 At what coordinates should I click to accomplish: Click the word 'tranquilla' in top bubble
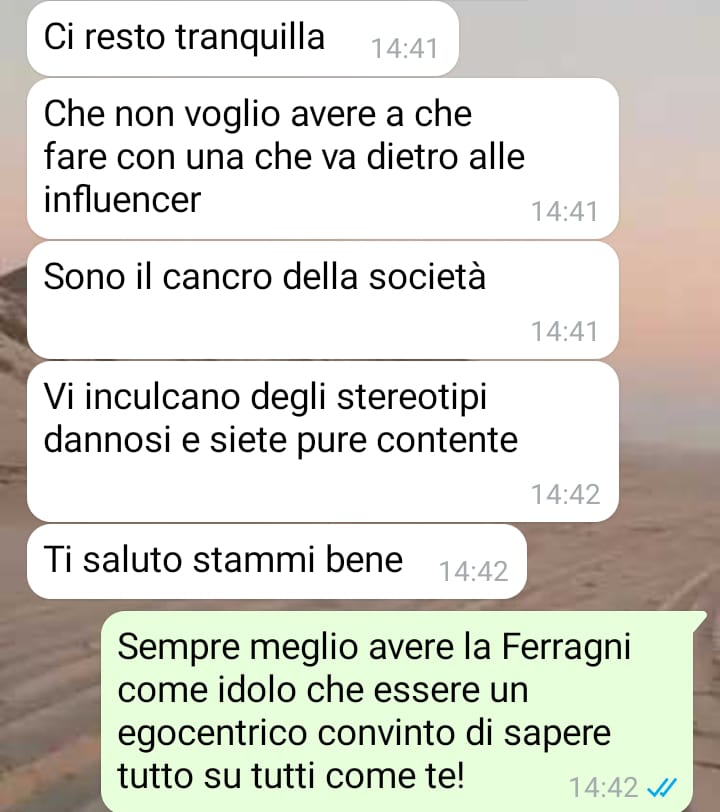(250, 37)
